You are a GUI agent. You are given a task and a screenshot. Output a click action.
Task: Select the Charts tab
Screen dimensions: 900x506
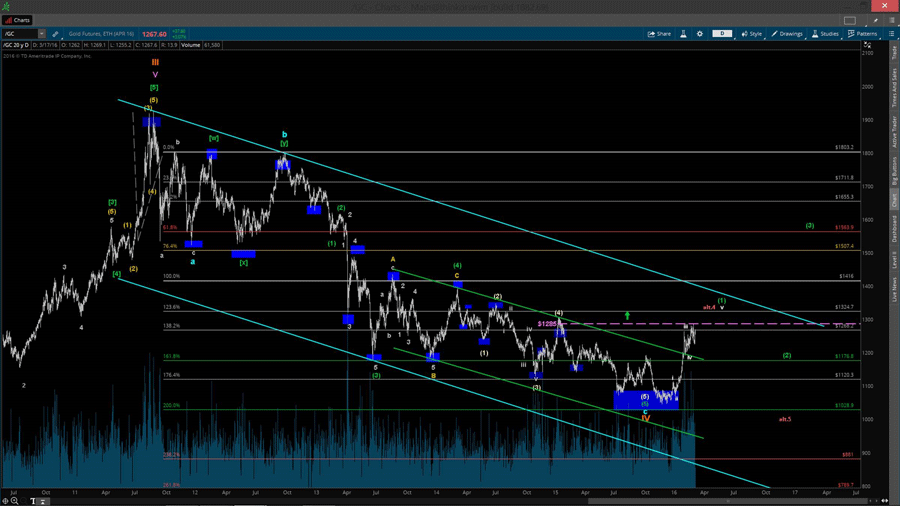pyautogui.click(x=18, y=20)
